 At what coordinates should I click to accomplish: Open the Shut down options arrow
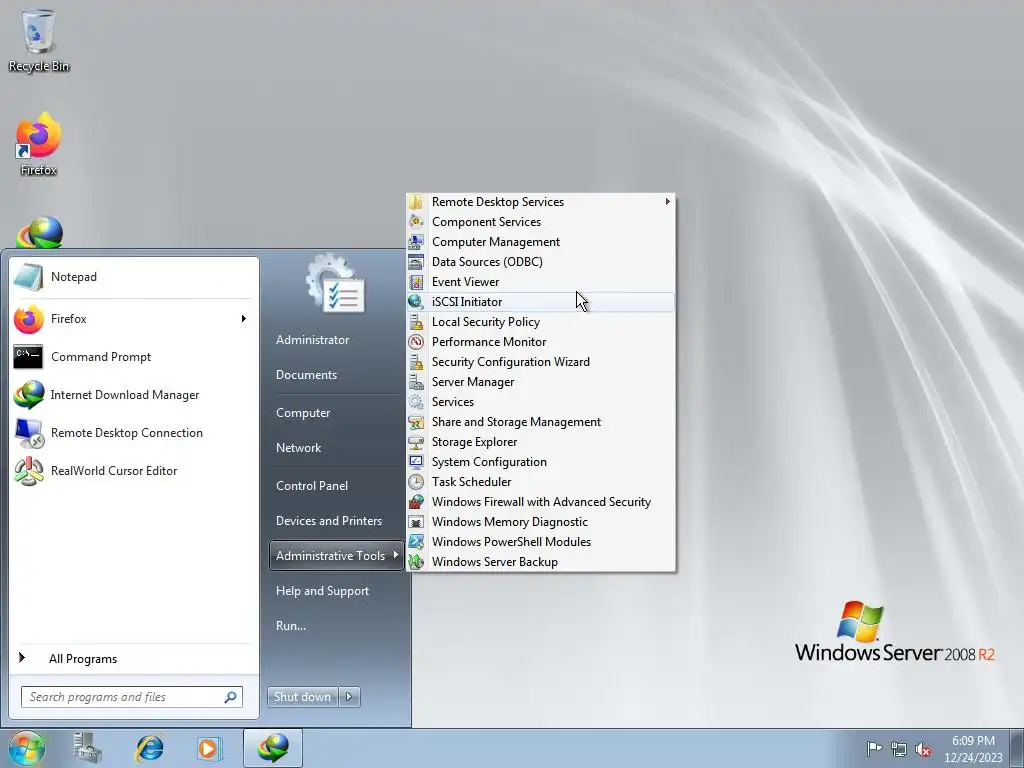[x=349, y=697]
